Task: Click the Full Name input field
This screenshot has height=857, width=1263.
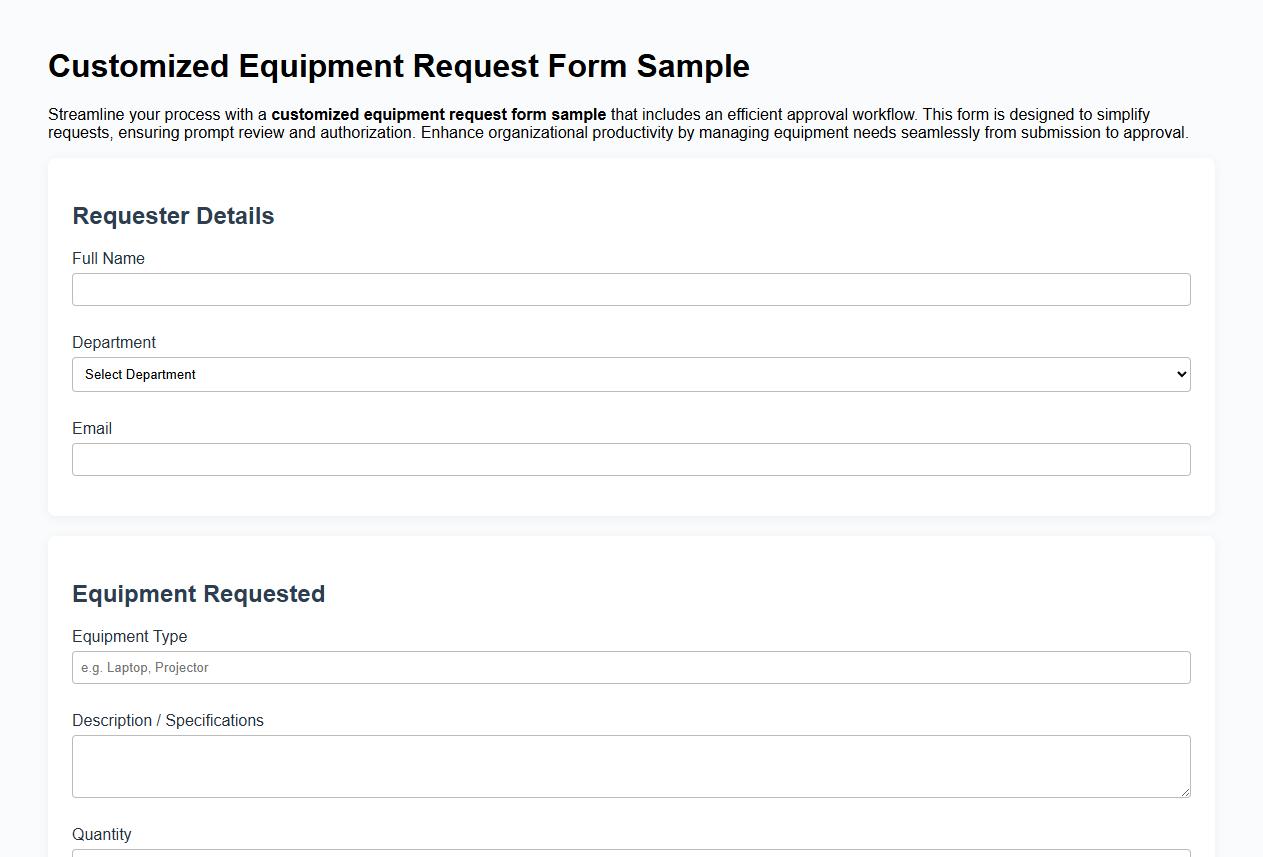Action: click(x=631, y=289)
